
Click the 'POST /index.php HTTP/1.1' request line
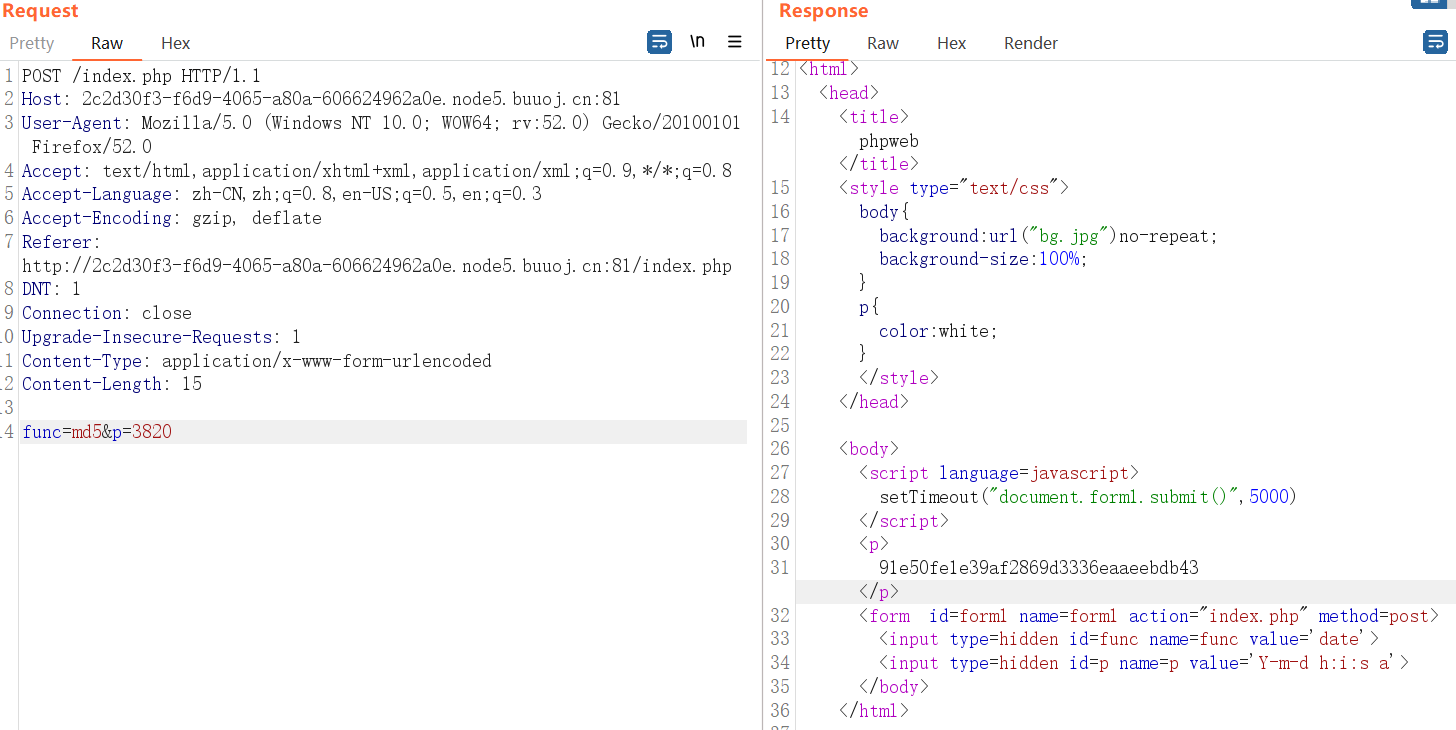coord(141,76)
